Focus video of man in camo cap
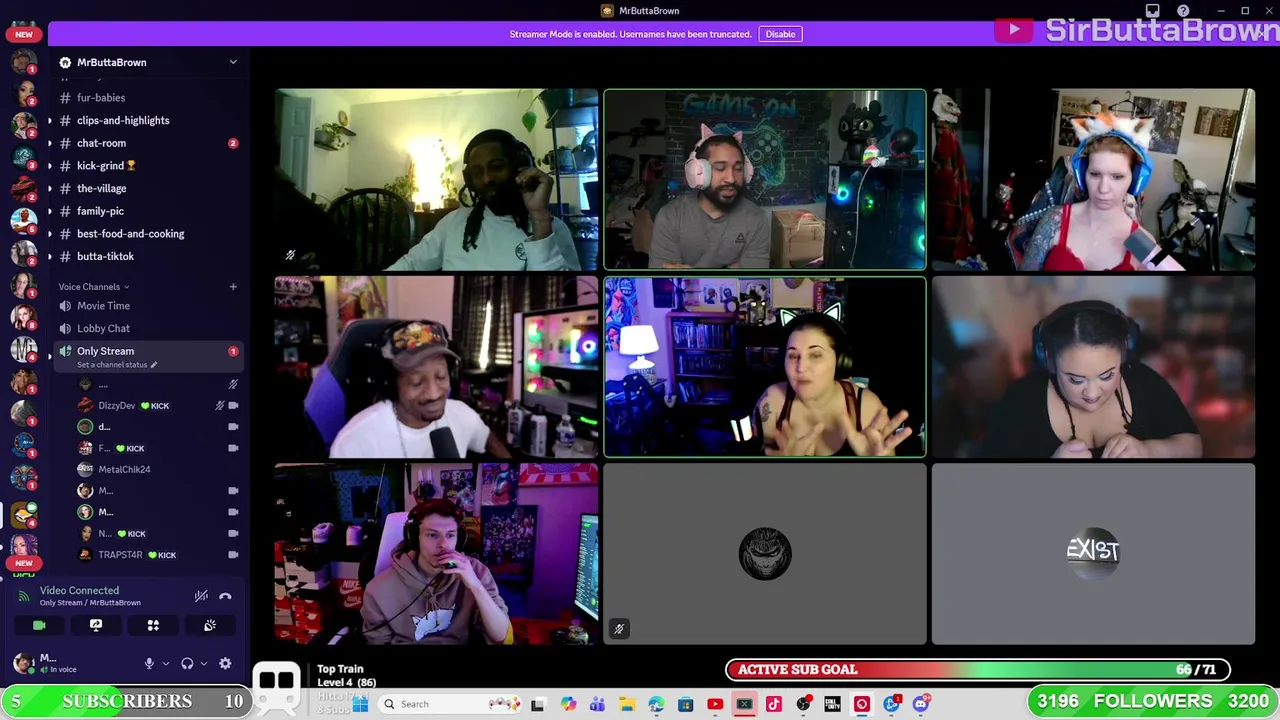The width and height of the screenshot is (1280, 720). pos(436,367)
